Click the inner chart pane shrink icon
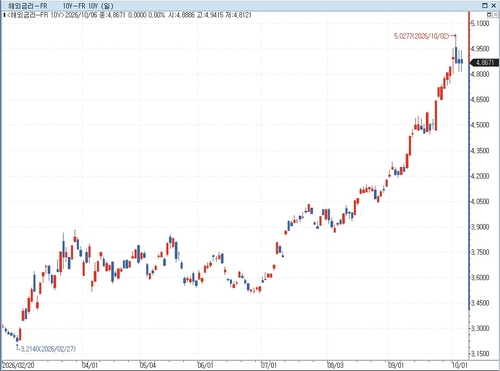This screenshot has height=371, width=500. (x=489, y=15)
